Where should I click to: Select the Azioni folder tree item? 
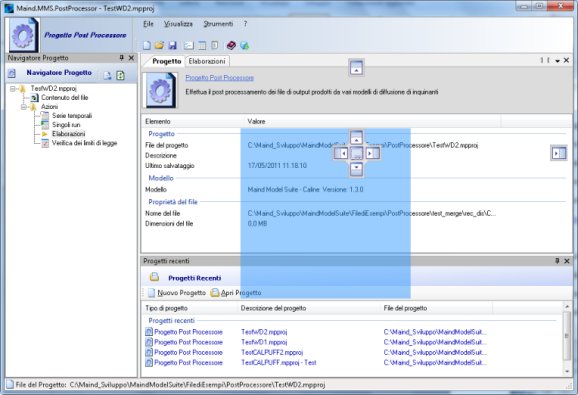coord(49,107)
